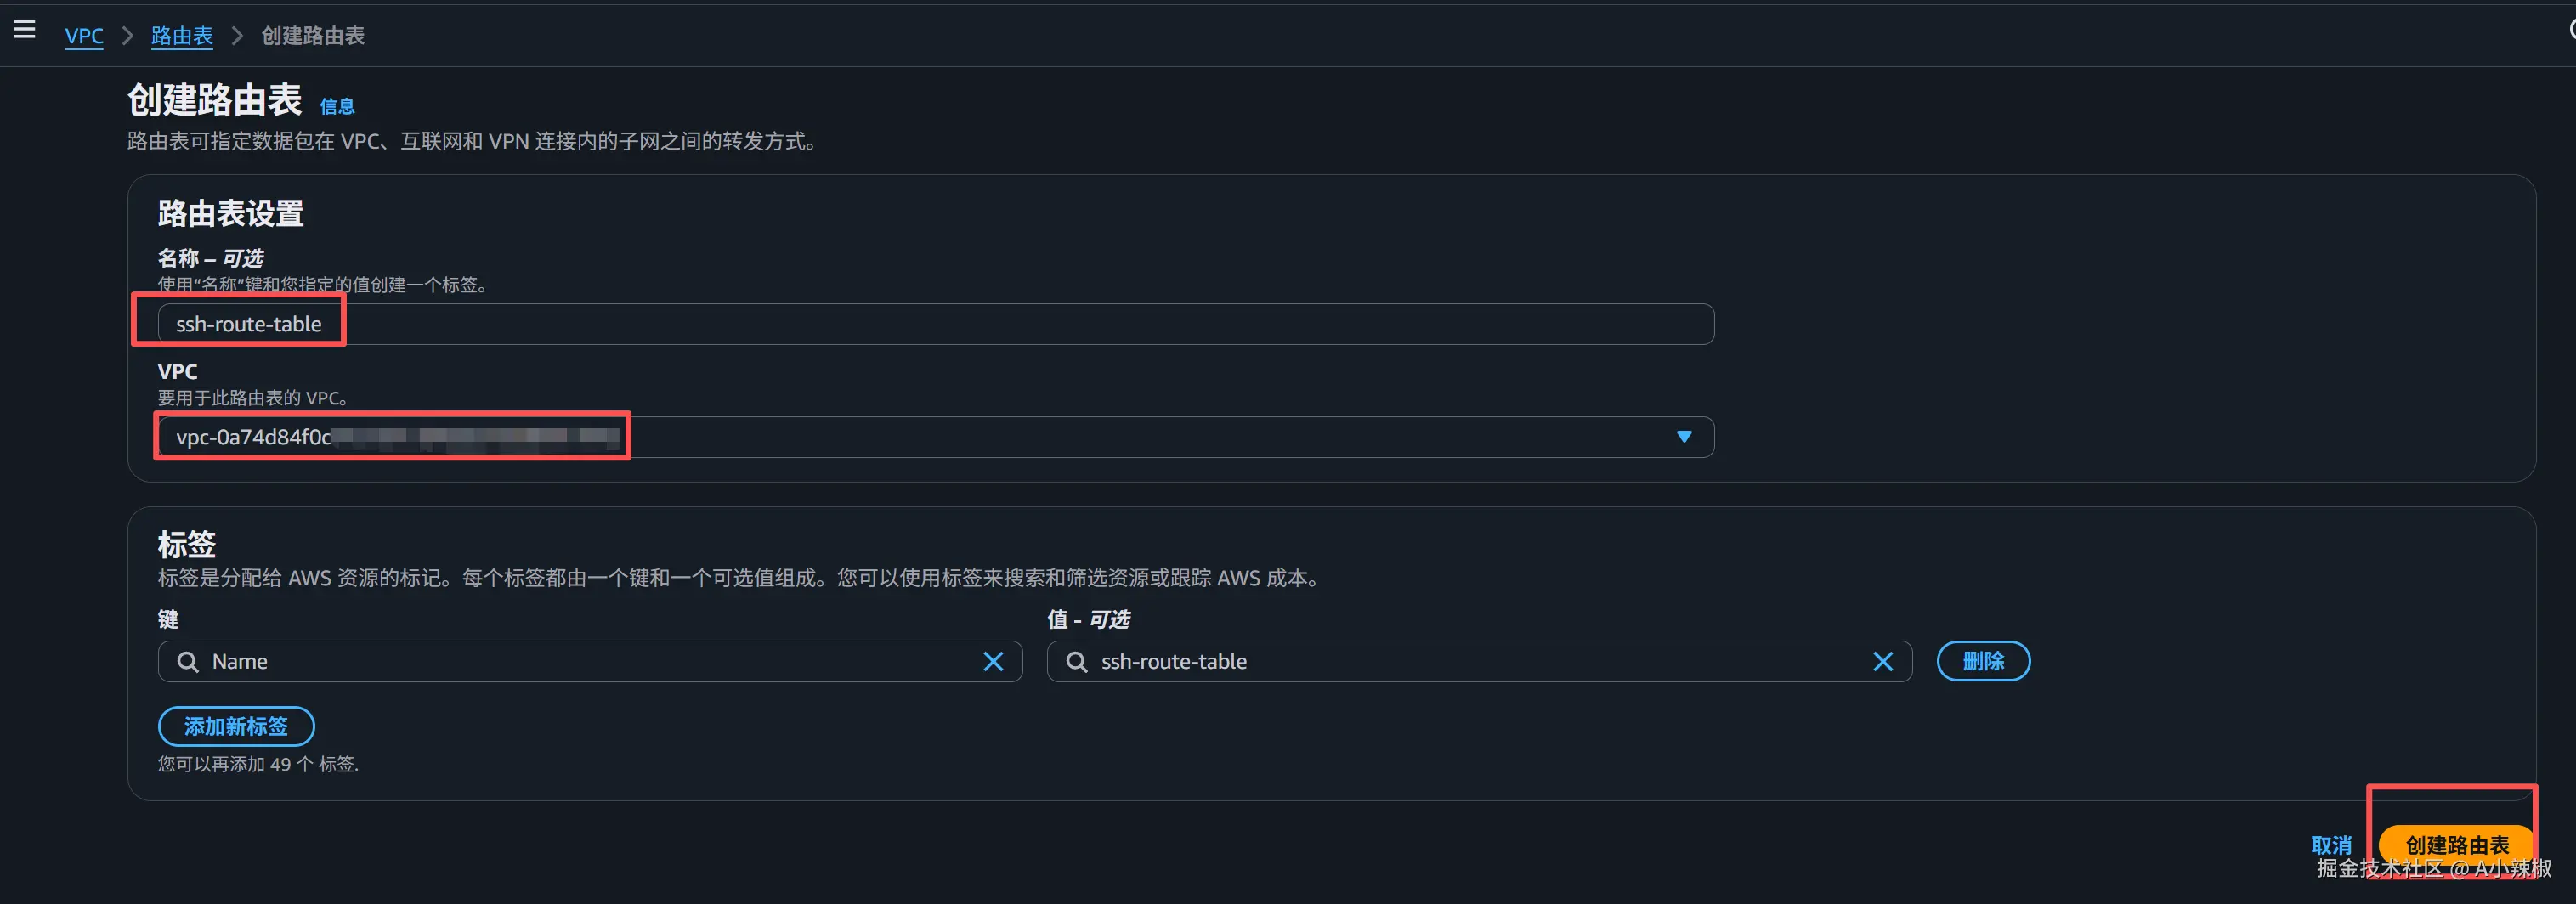Click the 删除 tag button
Viewport: 2576px width, 904px height.
[1983, 661]
